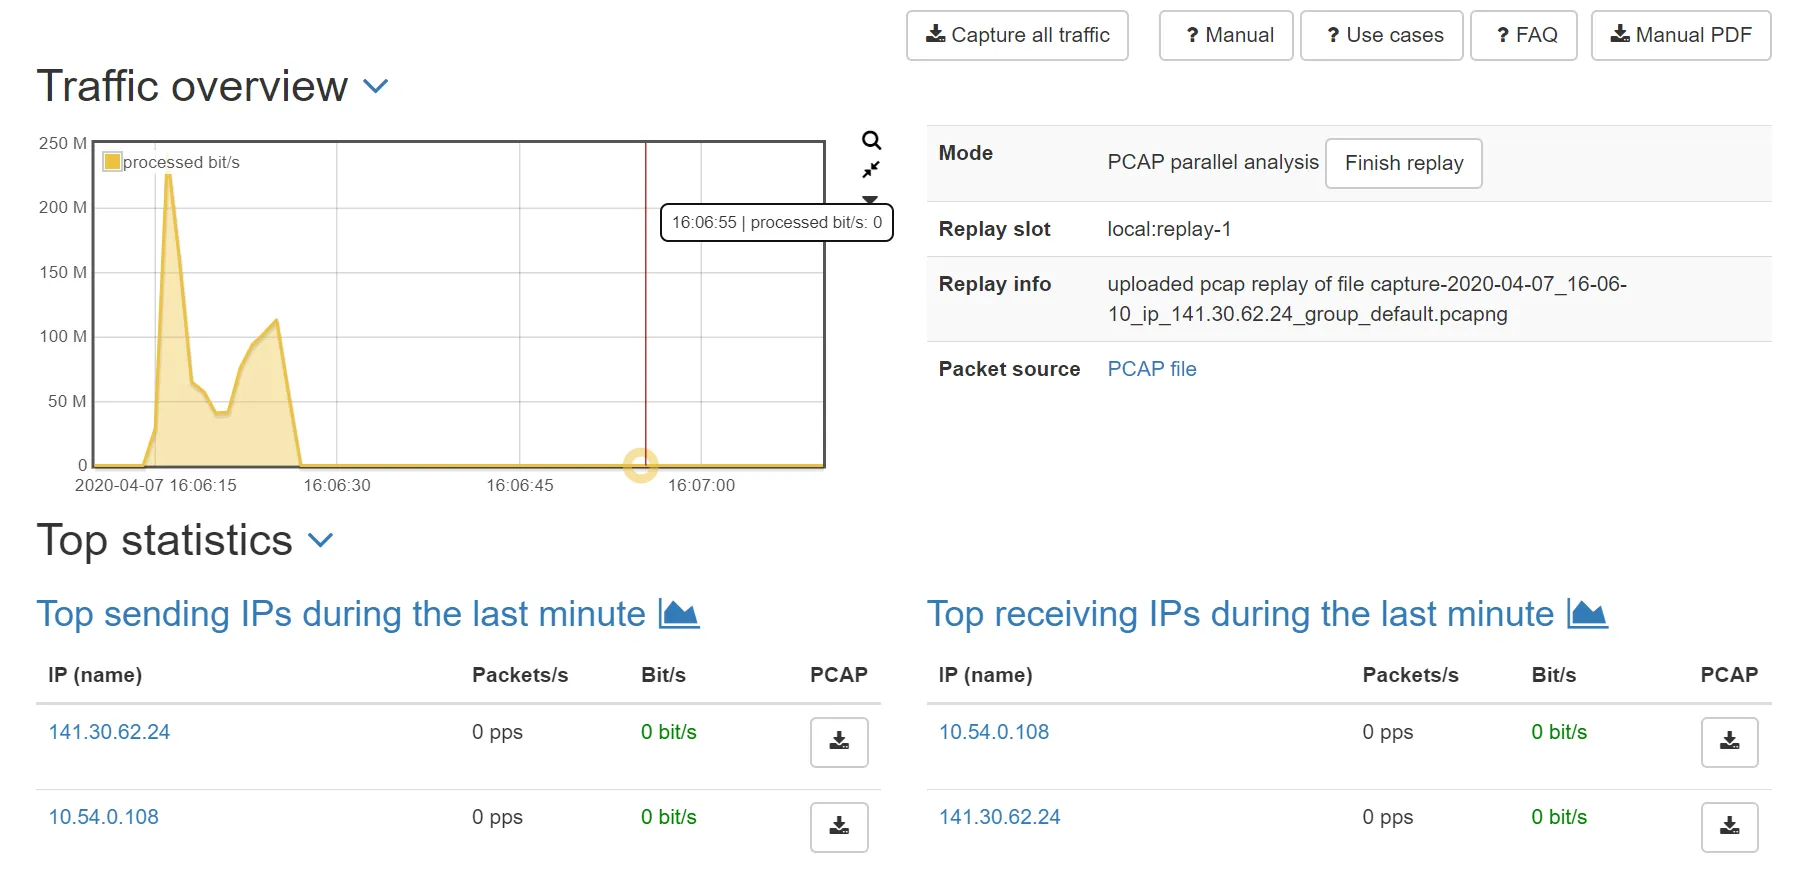The height and width of the screenshot is (872, 1796).
Task: Open the FAQ page
Action: [x=1523, y=36]
